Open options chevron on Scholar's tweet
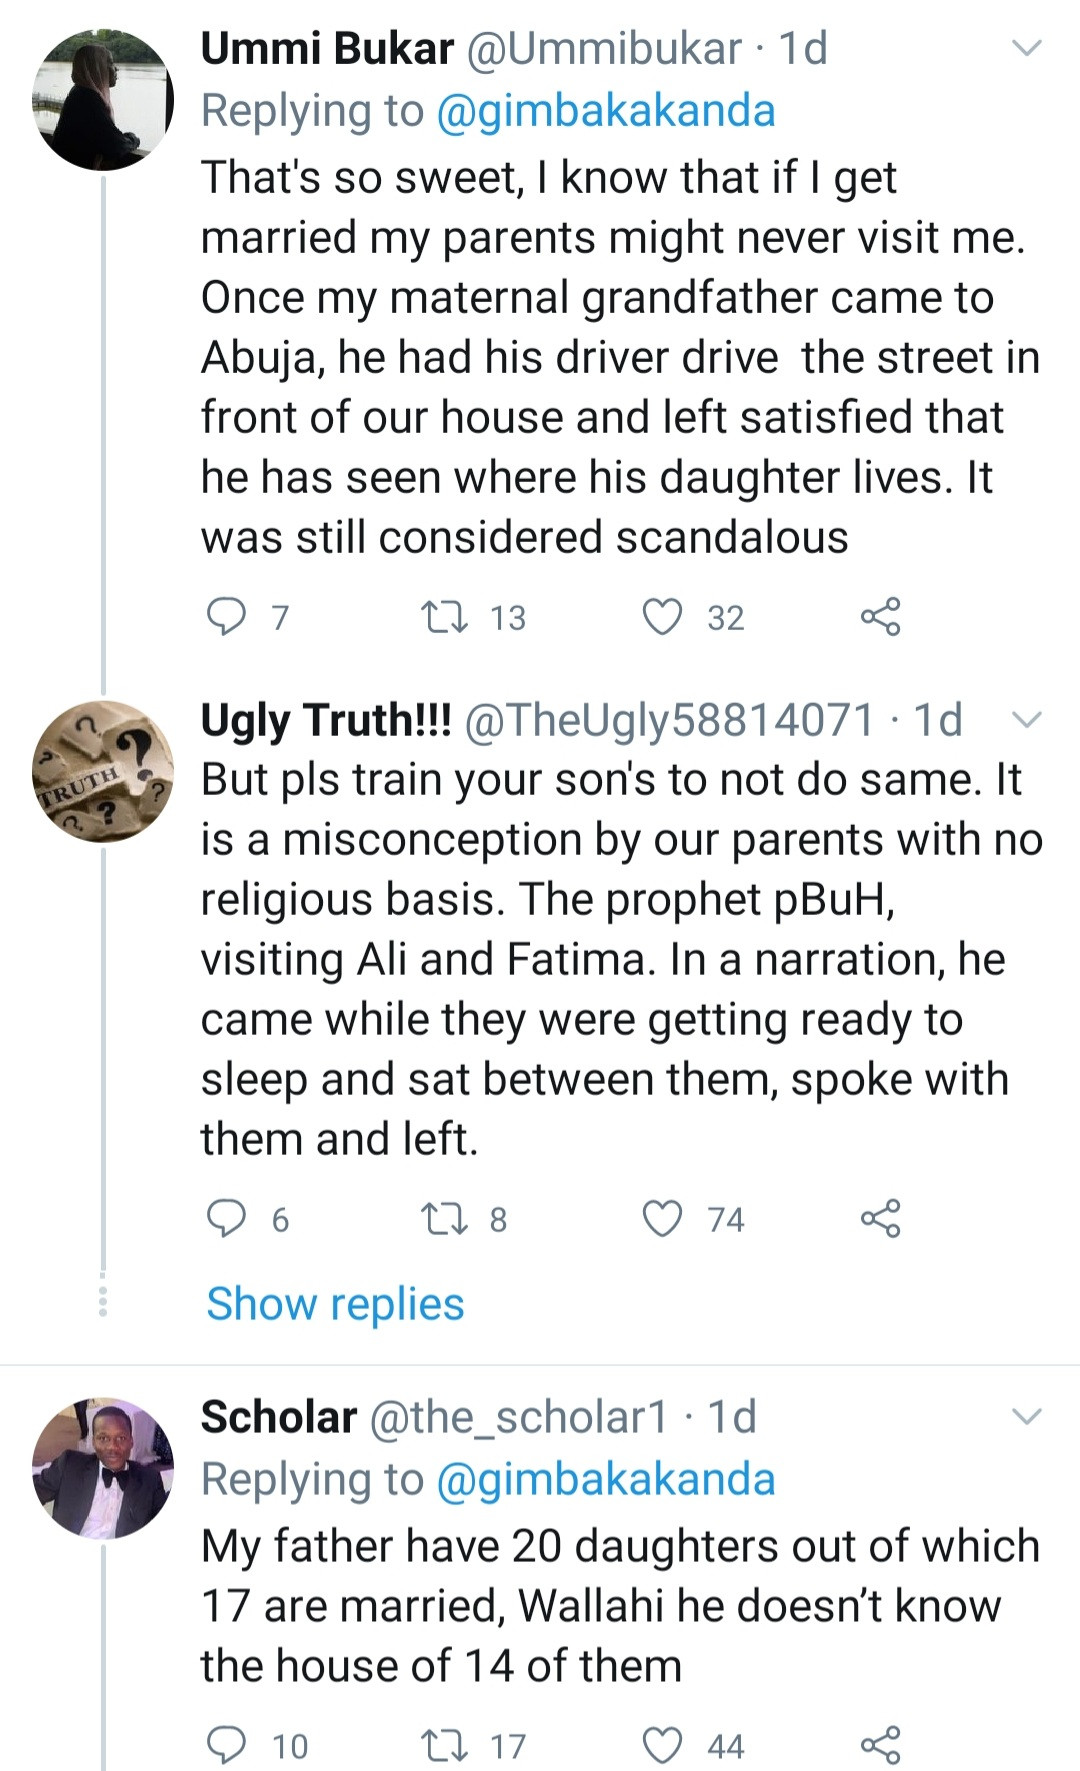 [1027, 1416]
